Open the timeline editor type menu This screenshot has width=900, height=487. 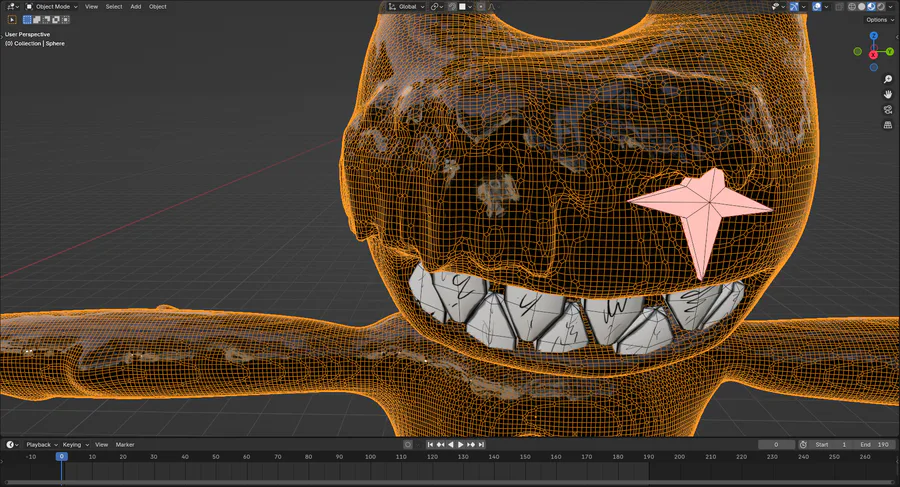12,445
